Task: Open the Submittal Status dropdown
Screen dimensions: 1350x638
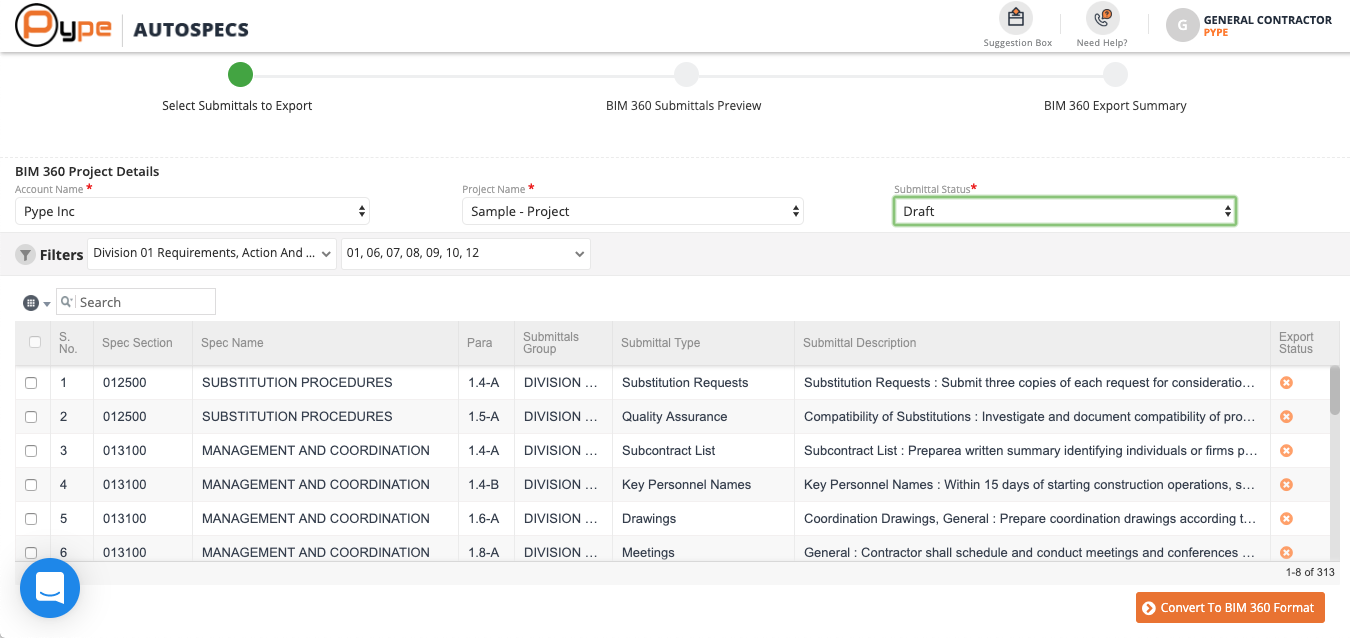Action: click(x=1064, y=211)
